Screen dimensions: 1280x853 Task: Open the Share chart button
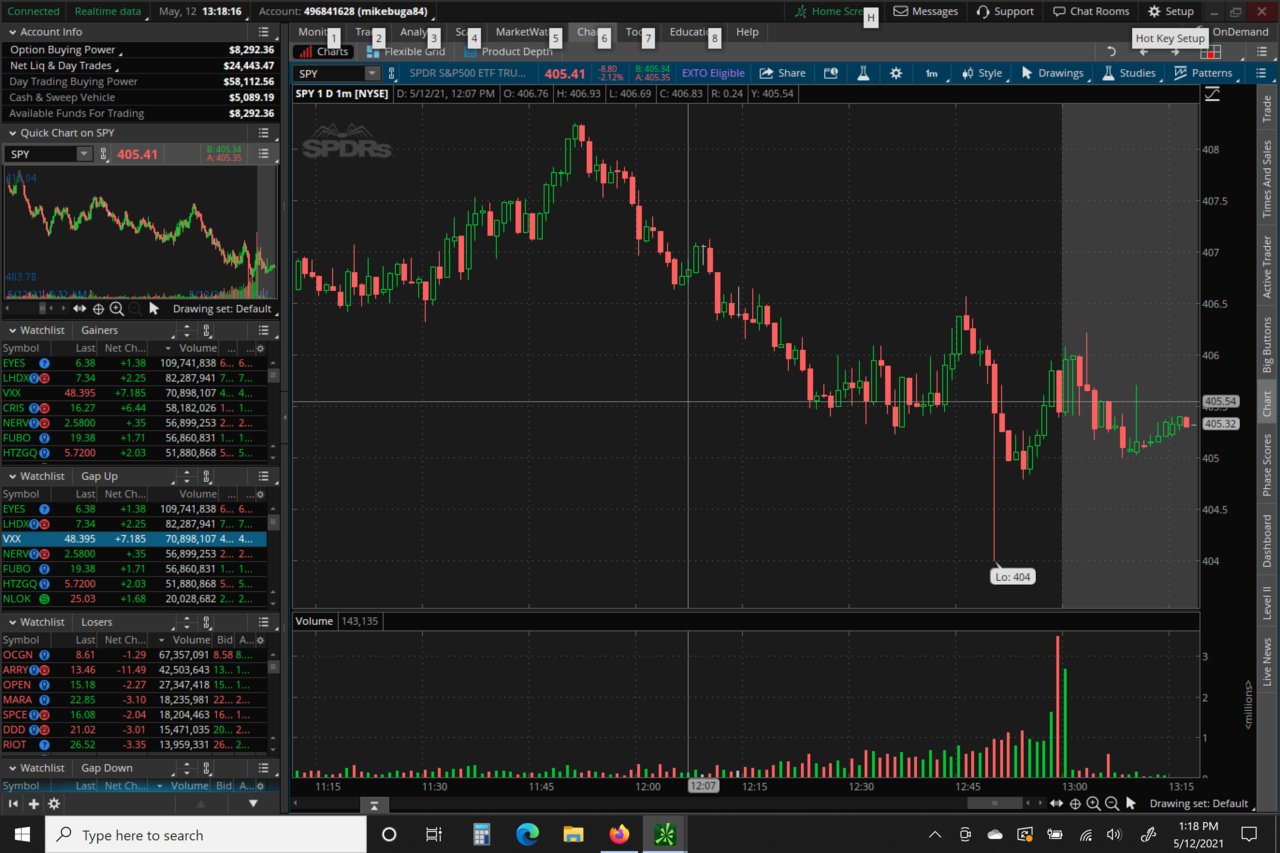[782, 73]
